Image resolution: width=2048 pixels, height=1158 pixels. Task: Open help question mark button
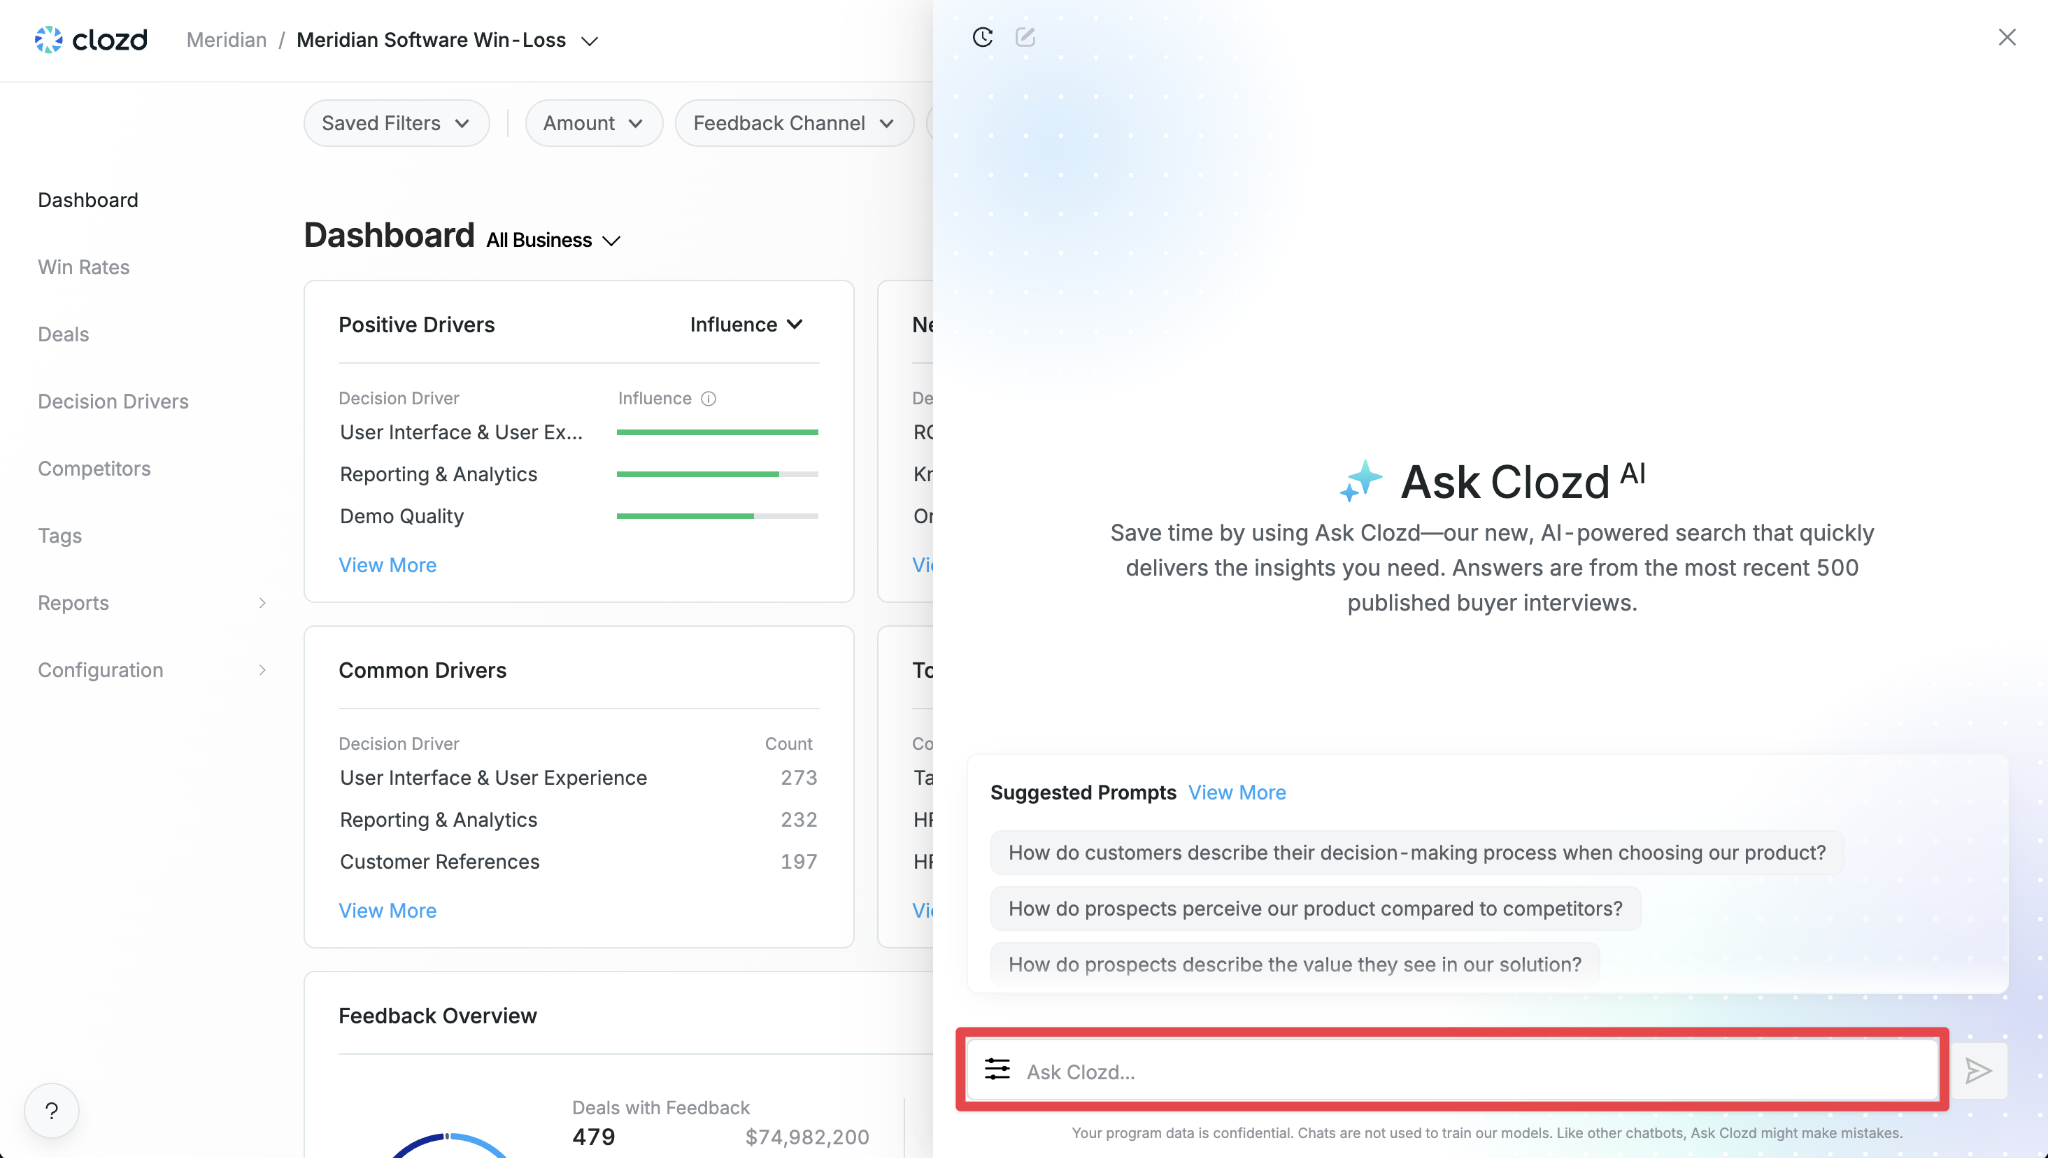point(52,1111)
